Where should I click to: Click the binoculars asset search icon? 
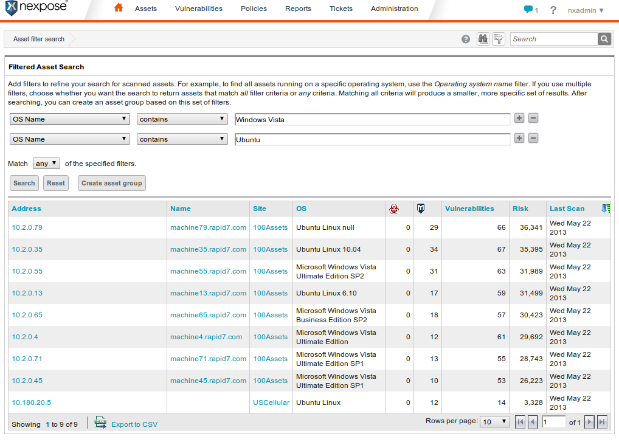coord(481,39)
